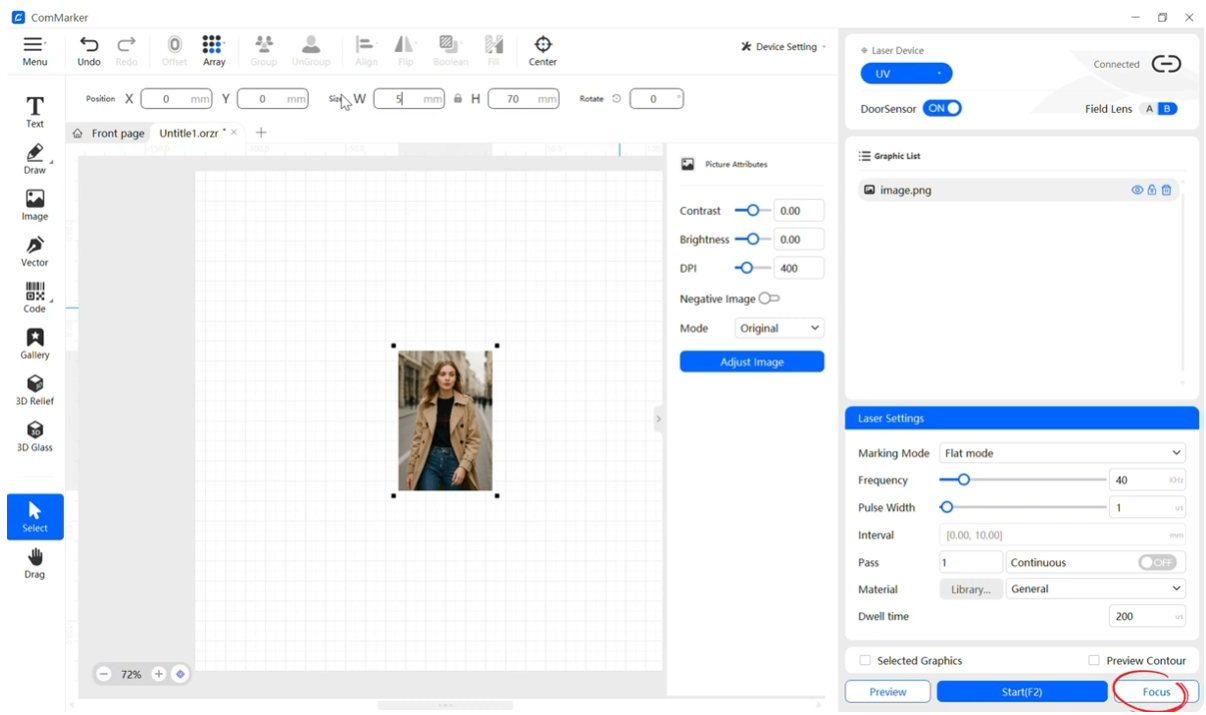Open the Menu hamburger button
The width and height of the screenshot is (1206, 715).
[x=35, y=50]
